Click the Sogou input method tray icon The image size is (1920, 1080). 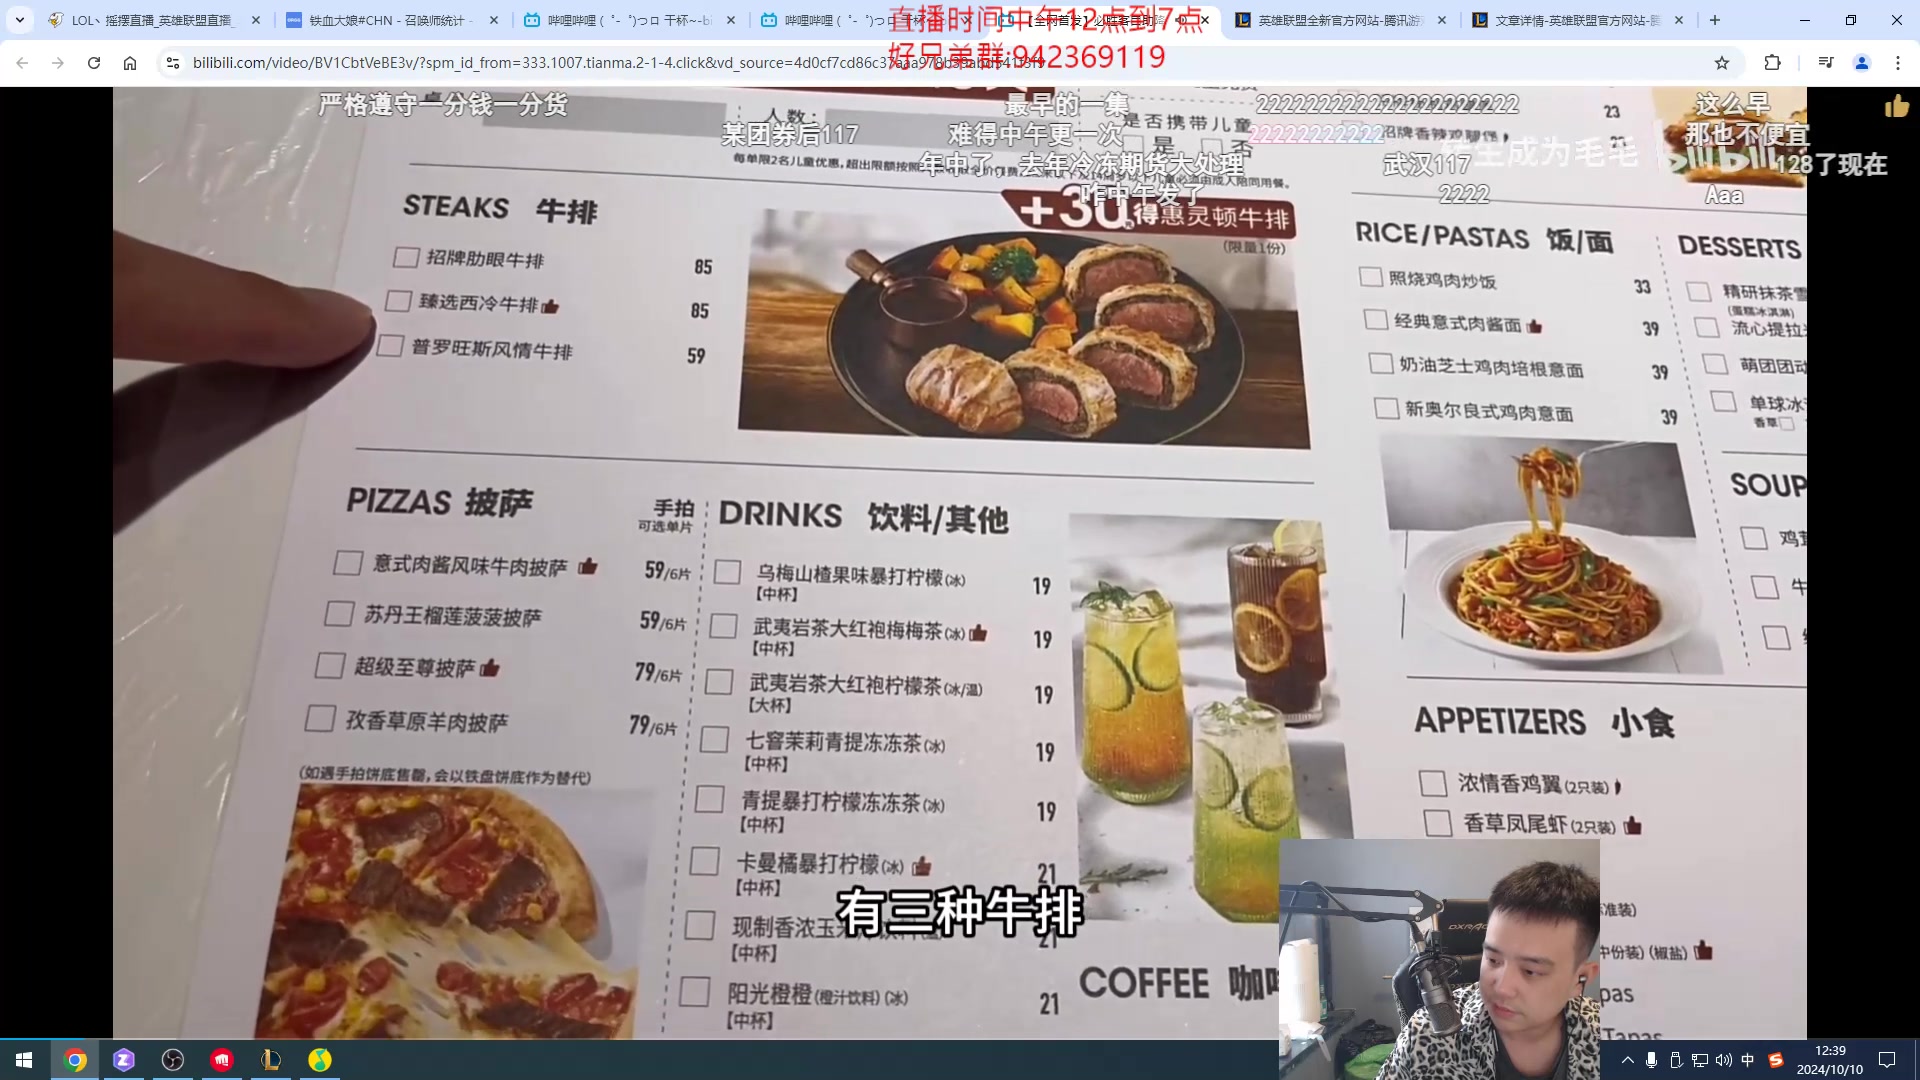pyautogui.click(x=1776, y=1060)
